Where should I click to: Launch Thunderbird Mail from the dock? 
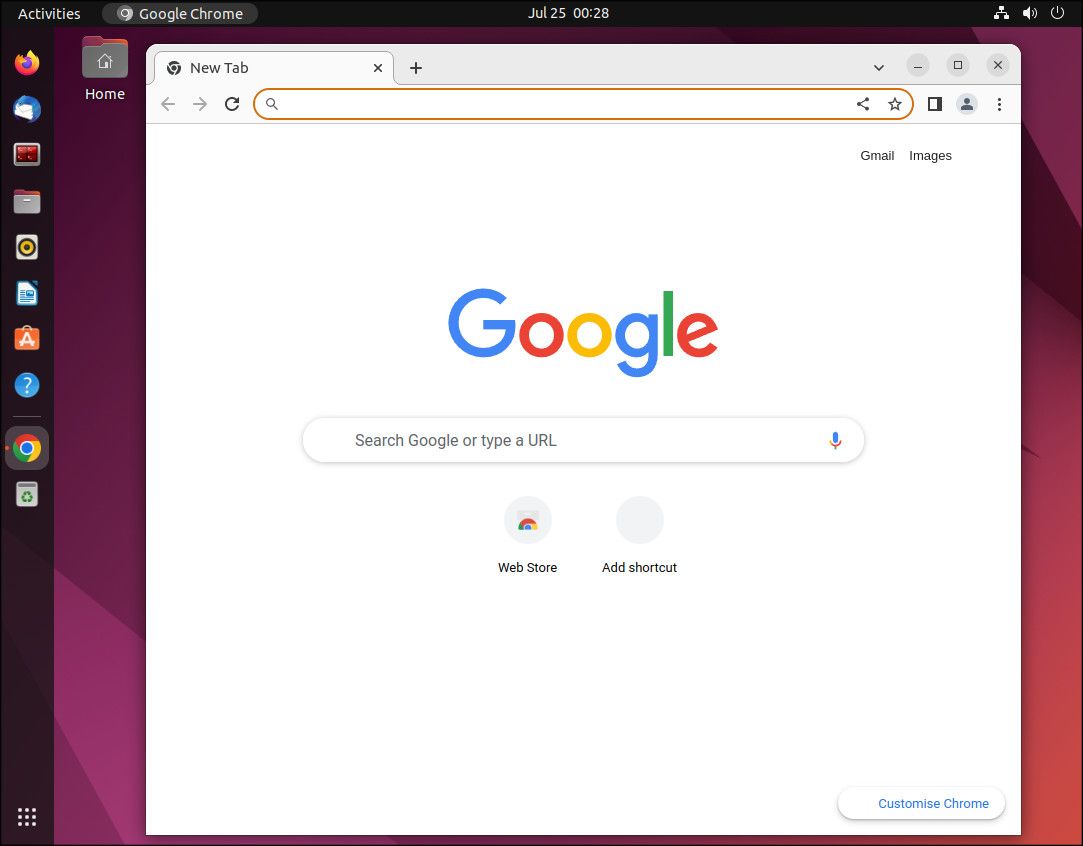tap(27, 109)
